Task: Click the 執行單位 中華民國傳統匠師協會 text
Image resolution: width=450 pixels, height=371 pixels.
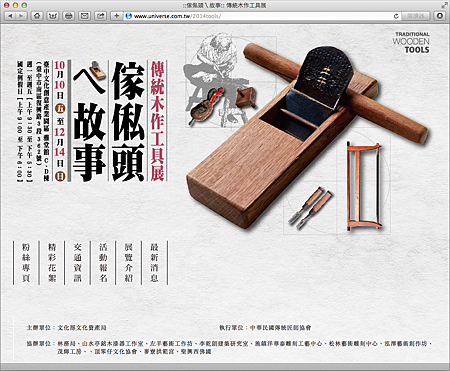Action: [265, 328]
